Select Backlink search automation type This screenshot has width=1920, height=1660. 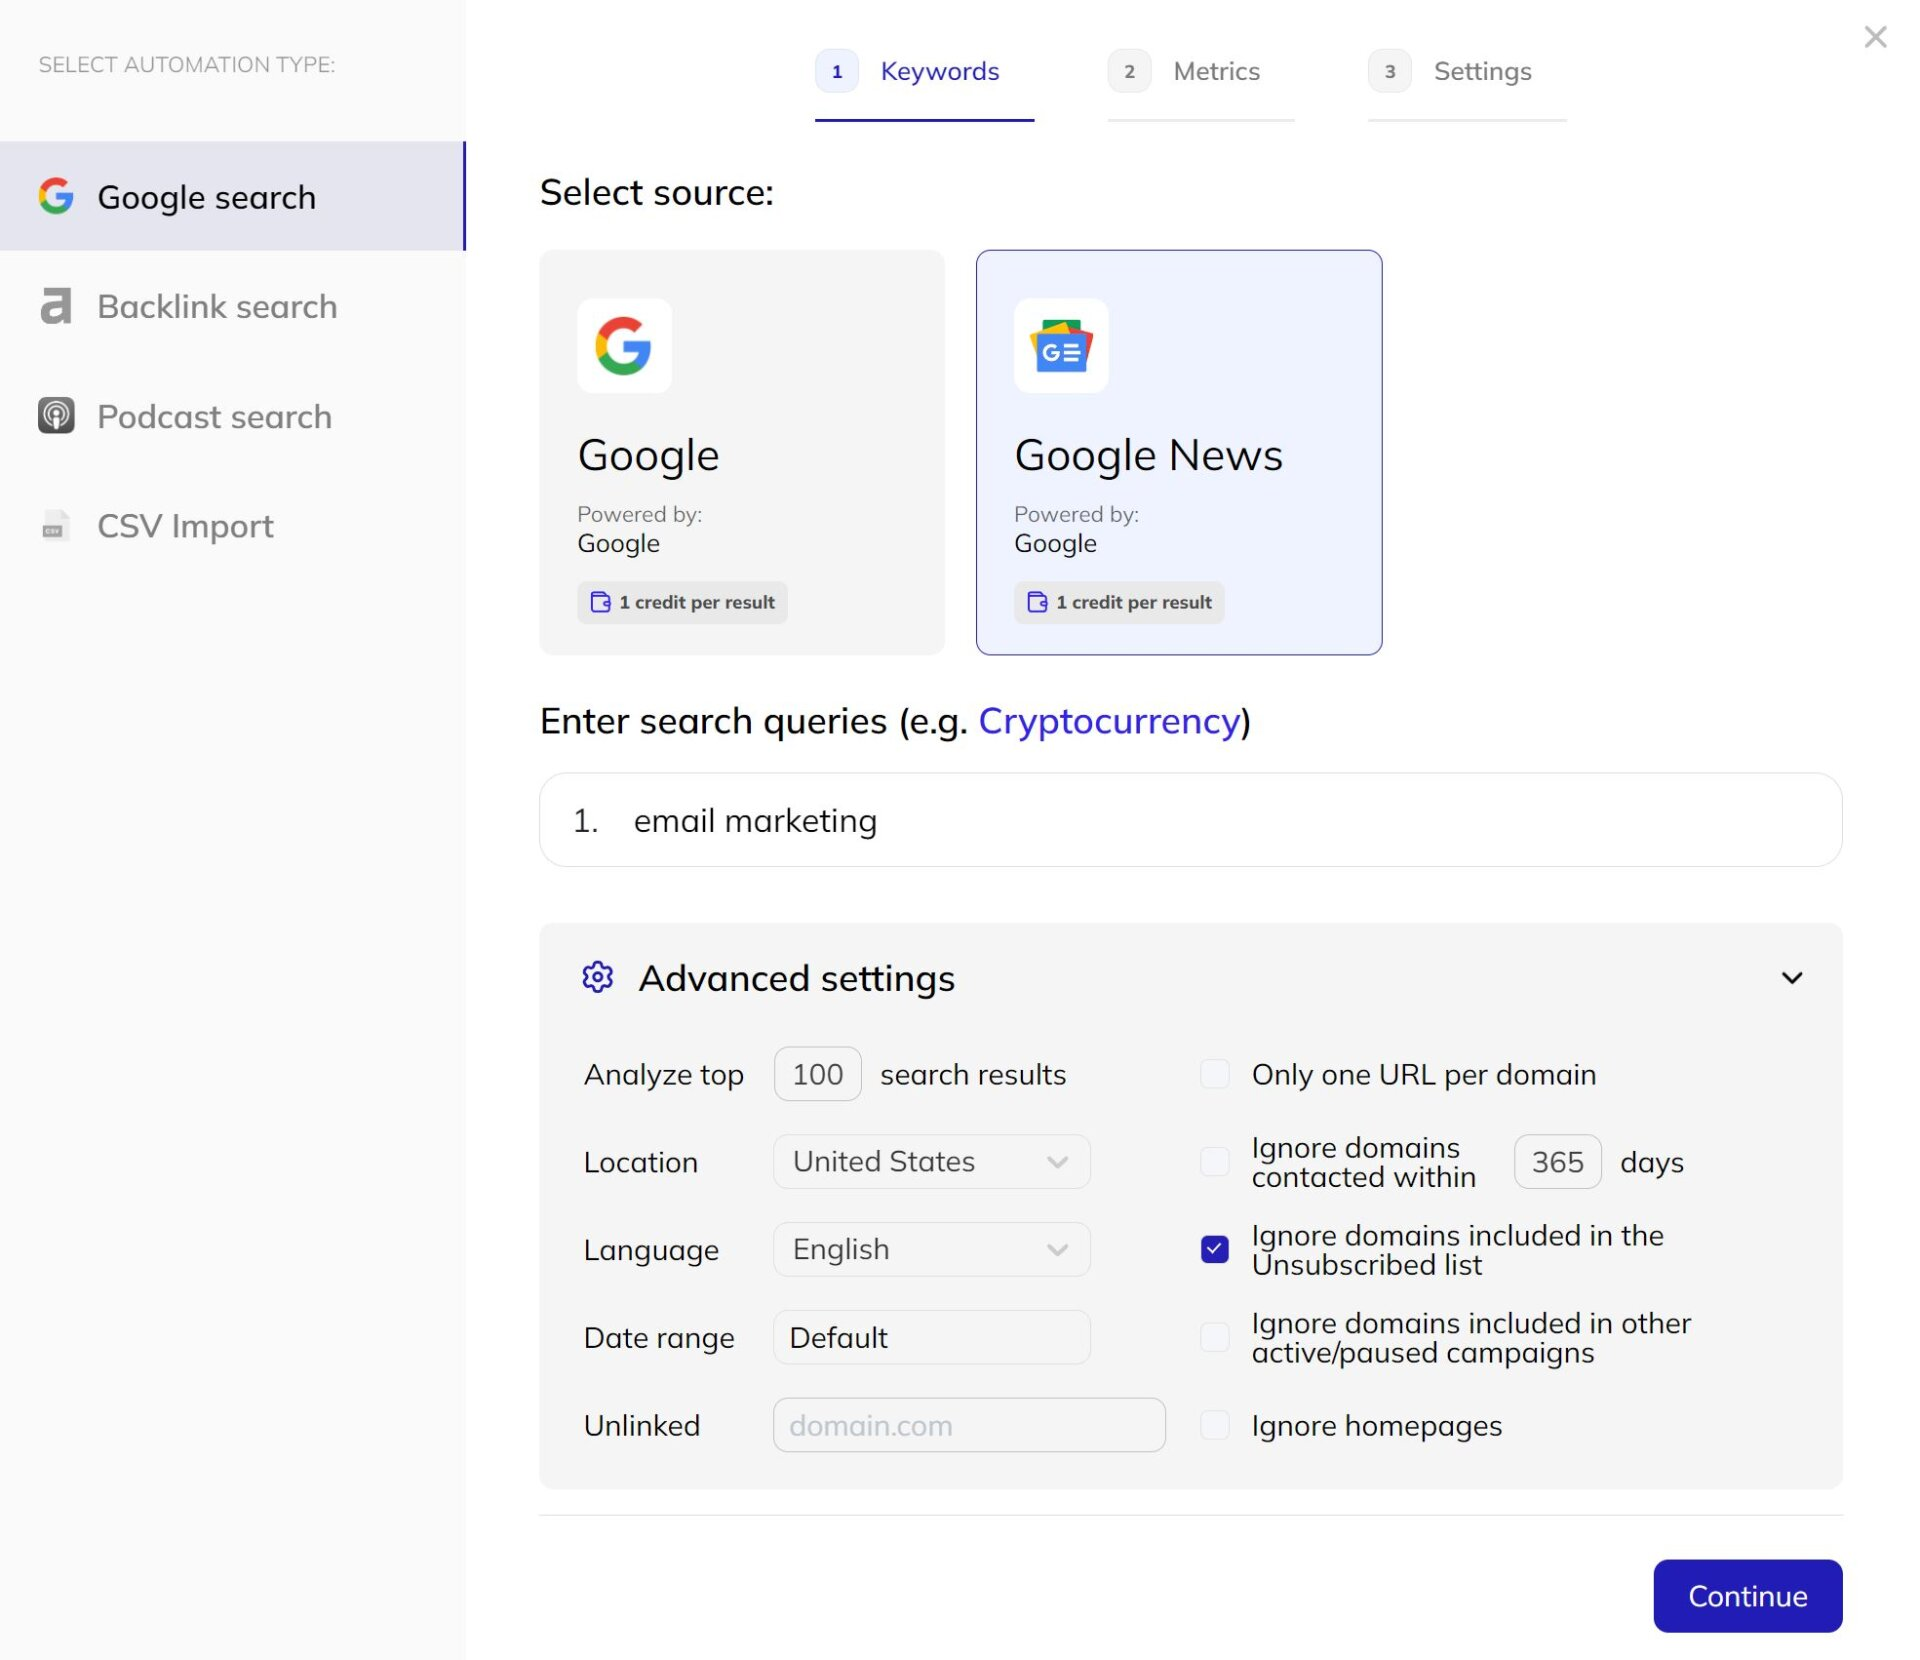[232, 306]
